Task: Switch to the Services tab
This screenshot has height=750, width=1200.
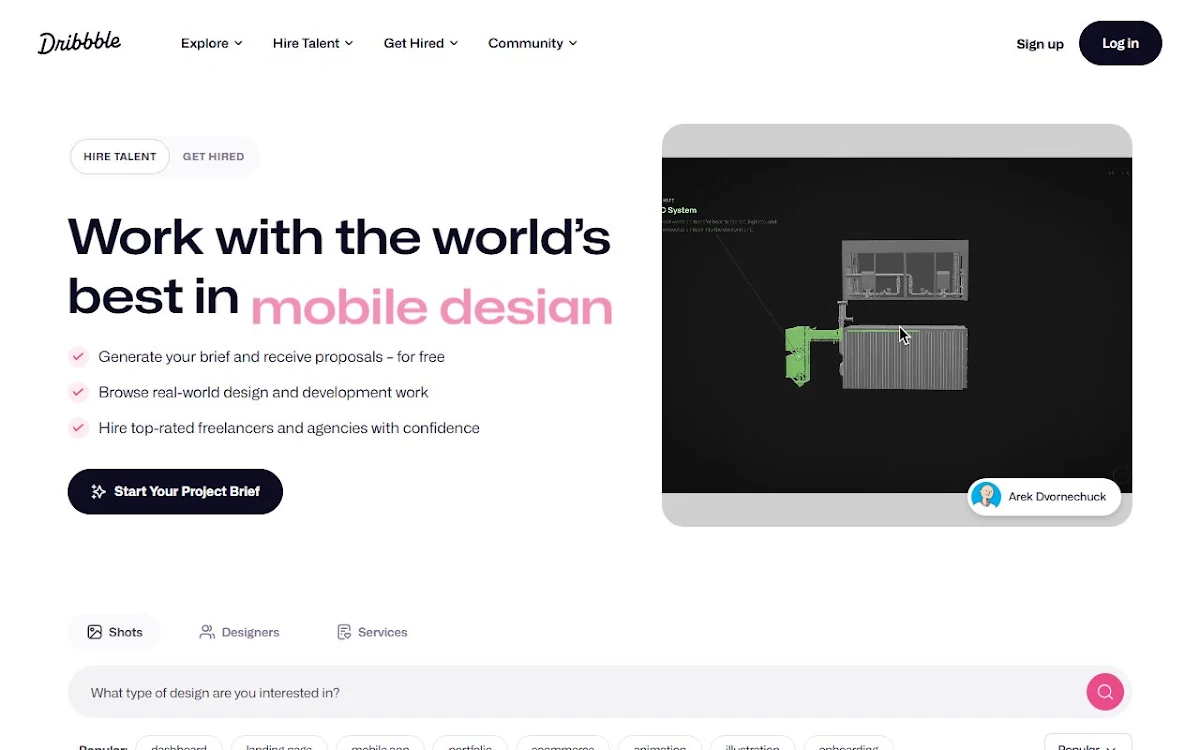Action: 372,632
